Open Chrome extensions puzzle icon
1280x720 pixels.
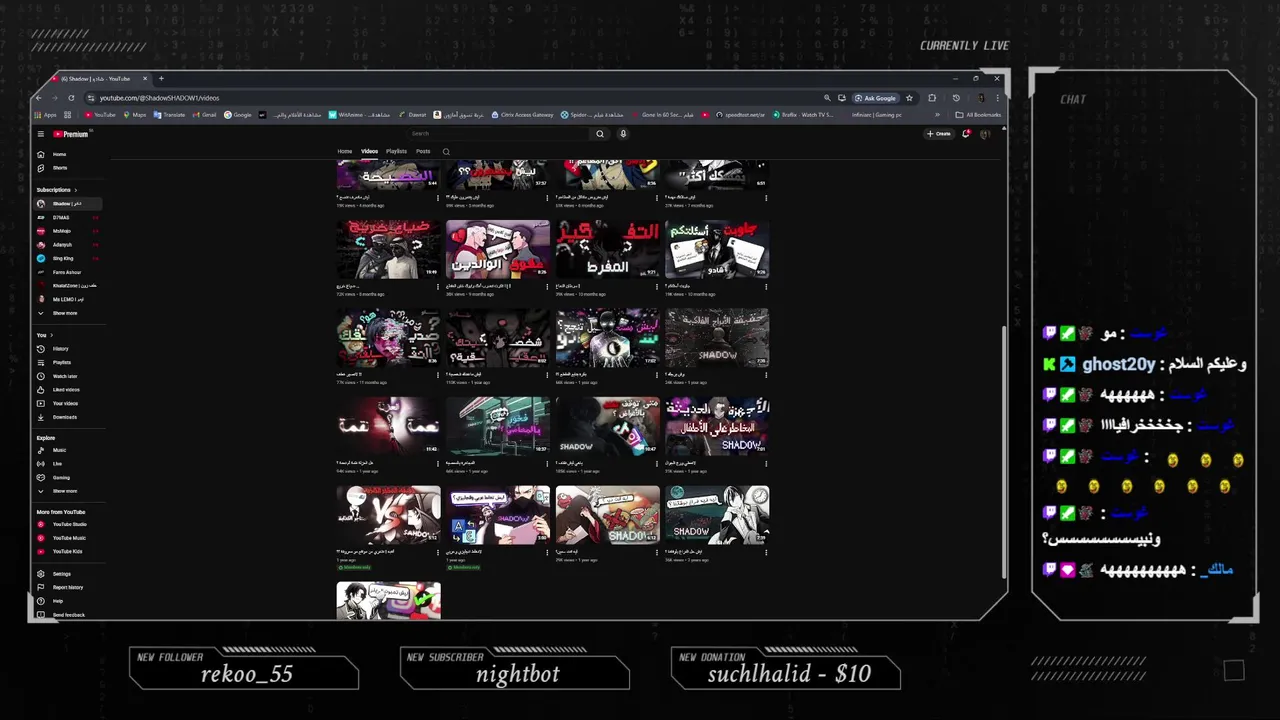[x=932, y=98]
